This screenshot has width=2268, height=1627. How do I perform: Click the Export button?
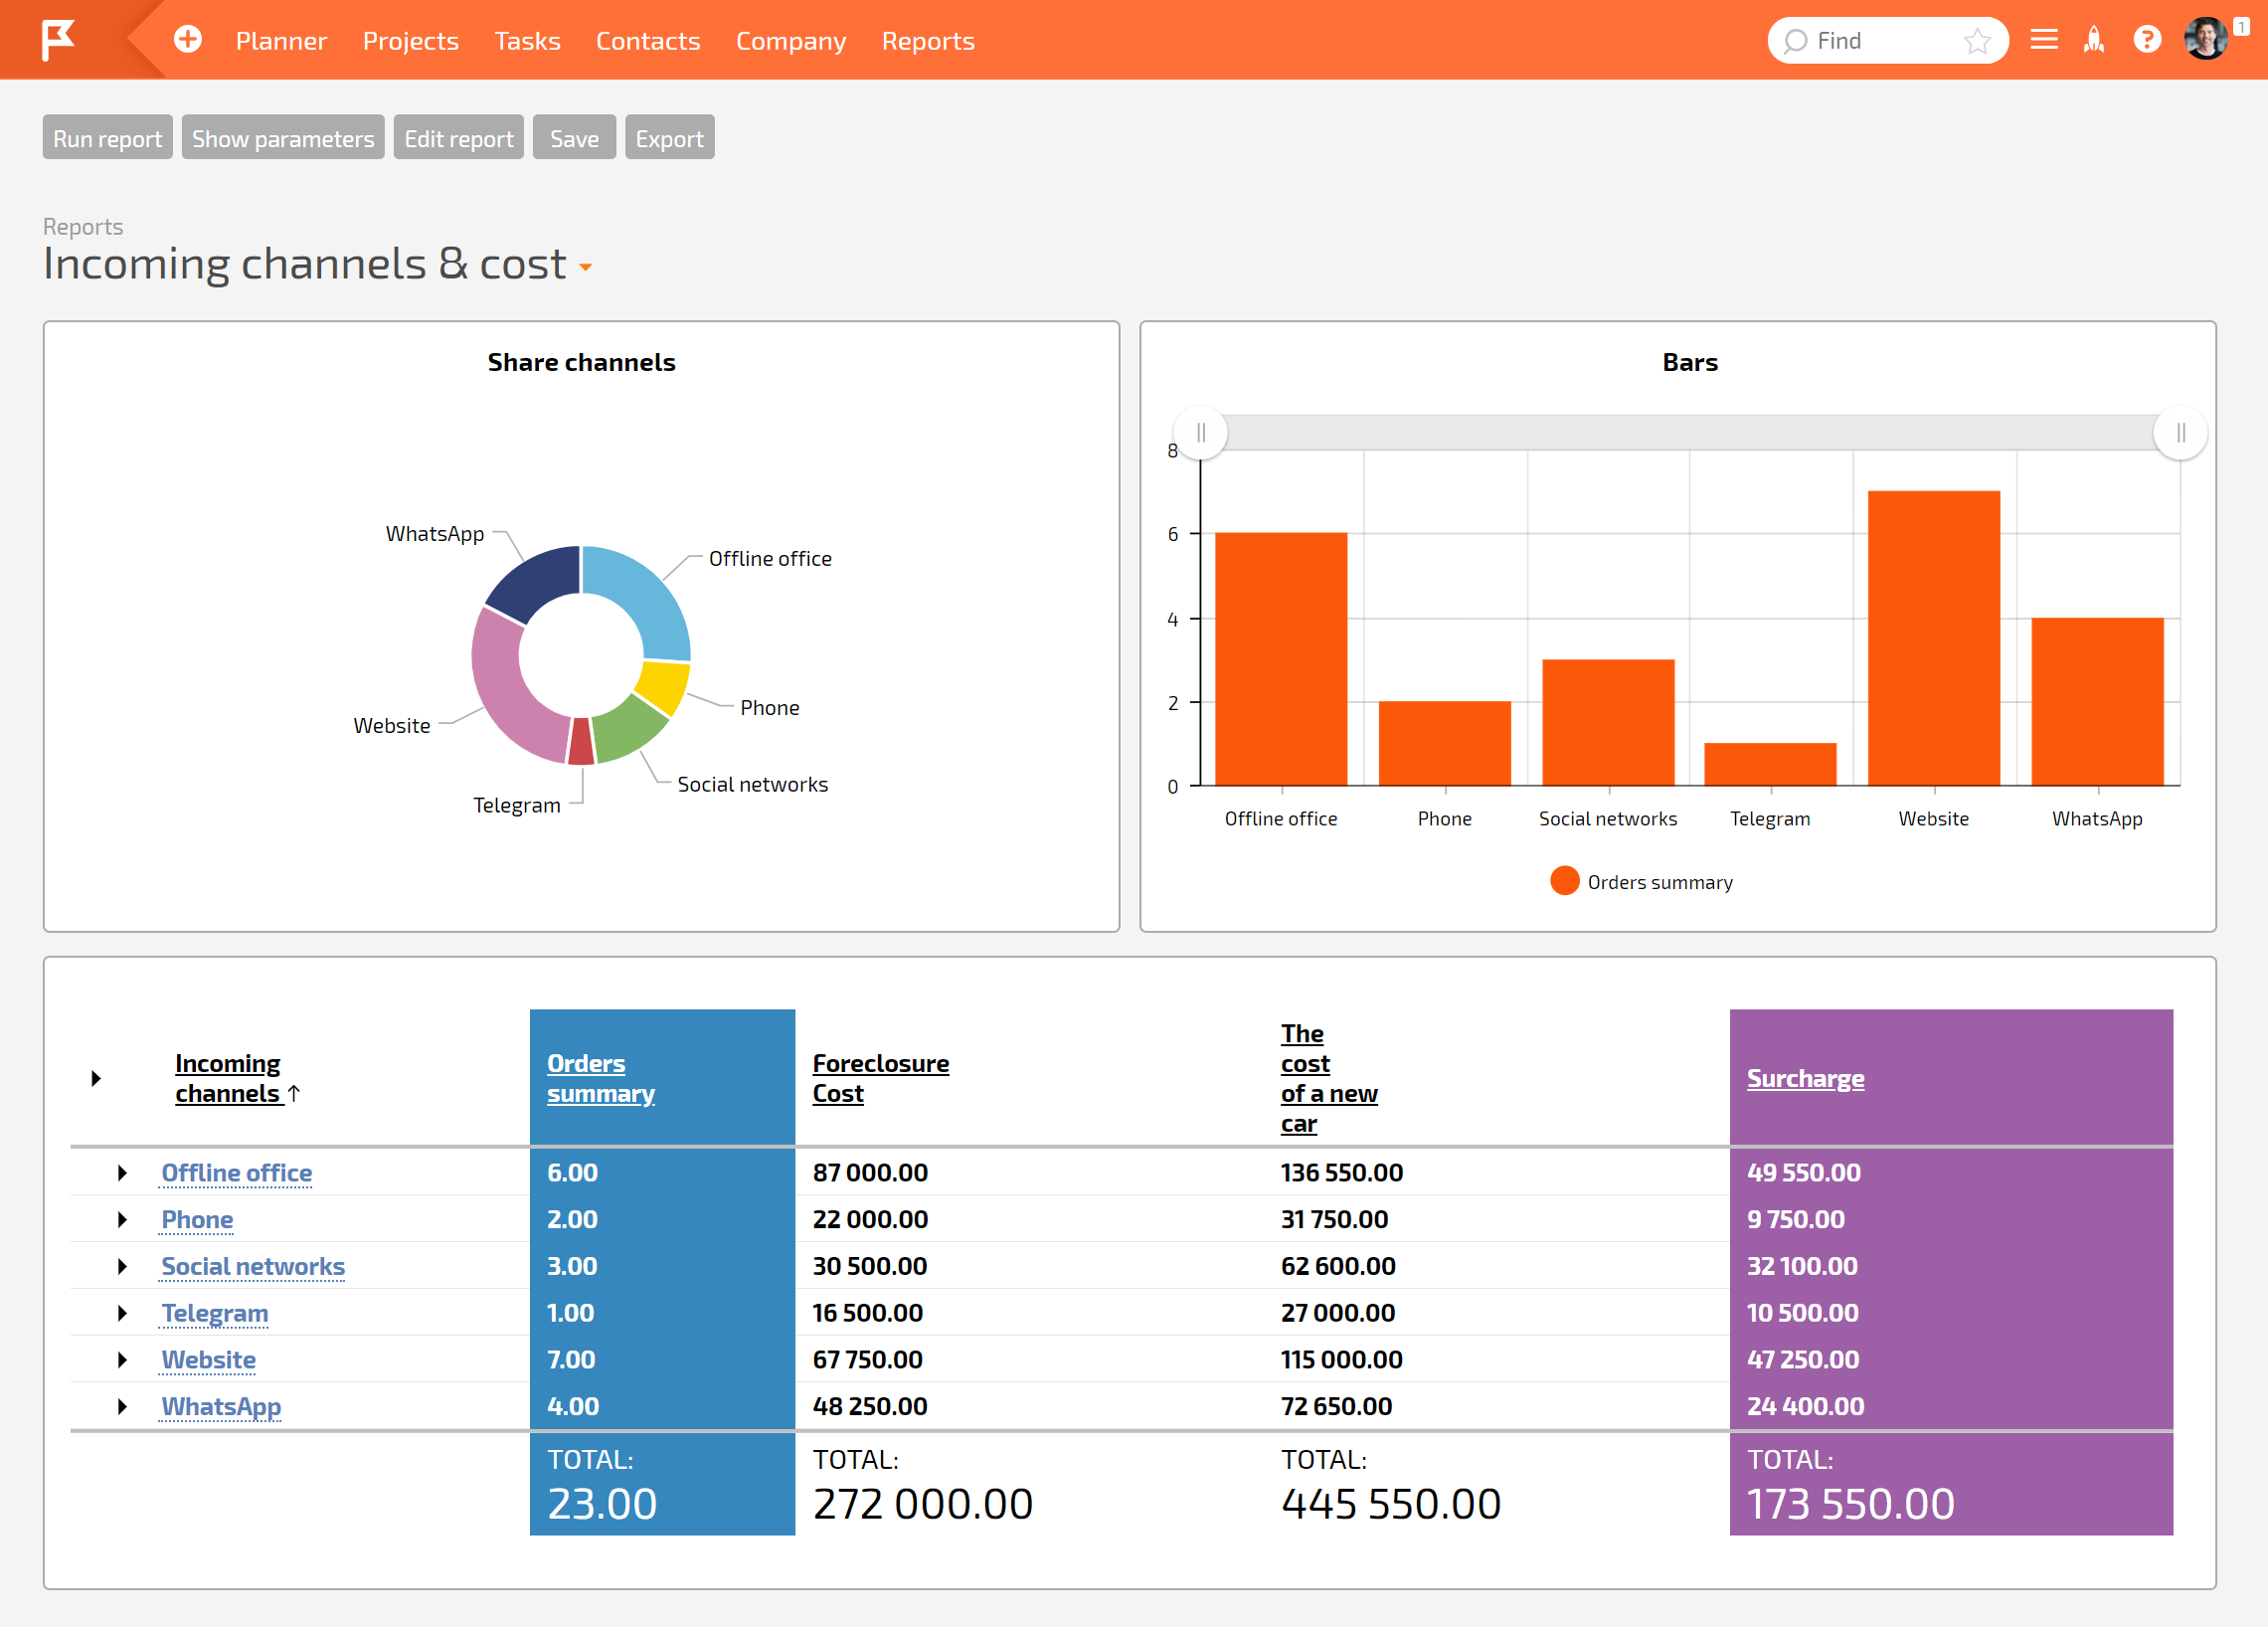pos(669,138)
